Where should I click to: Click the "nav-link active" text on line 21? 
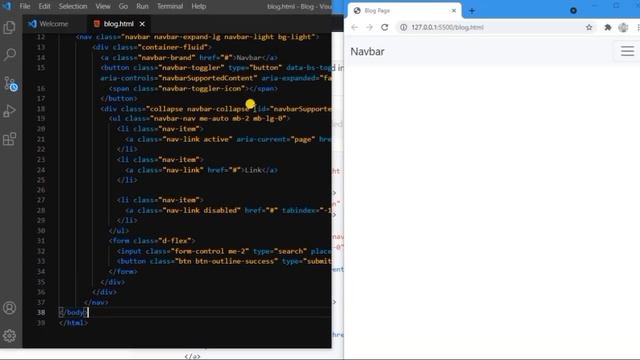tap(198, 139)
